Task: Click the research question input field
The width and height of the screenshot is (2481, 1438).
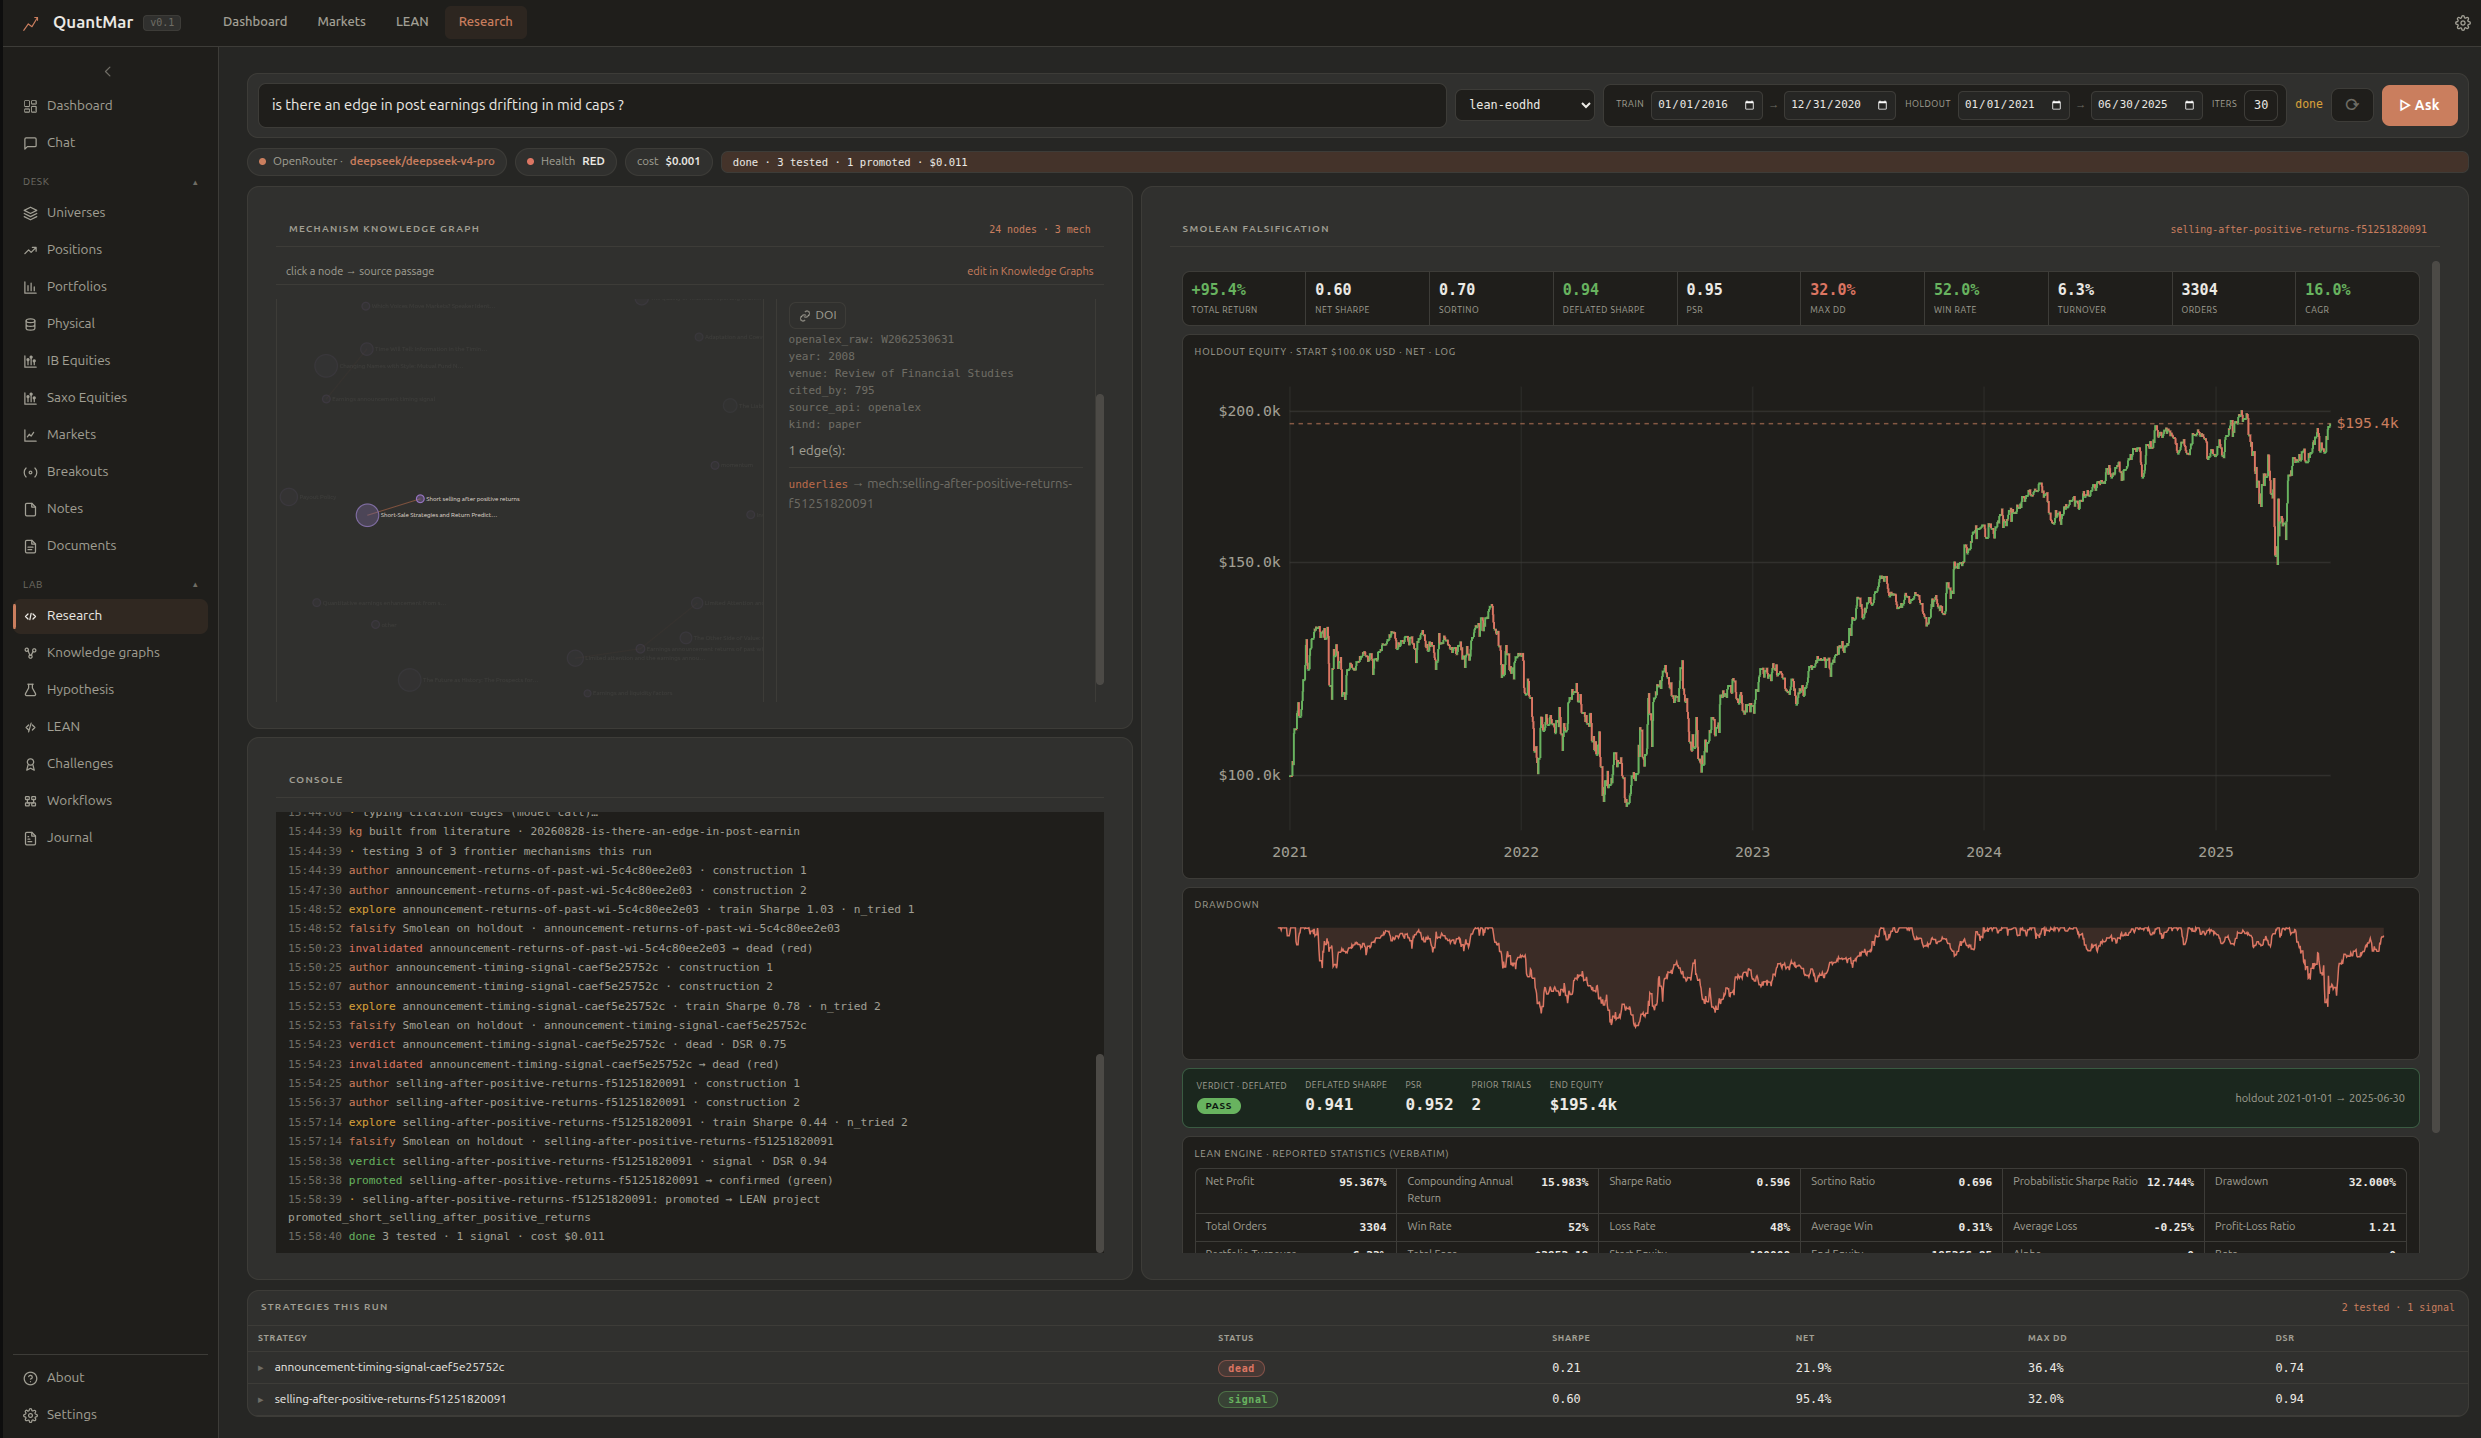Action: point(852,105)
